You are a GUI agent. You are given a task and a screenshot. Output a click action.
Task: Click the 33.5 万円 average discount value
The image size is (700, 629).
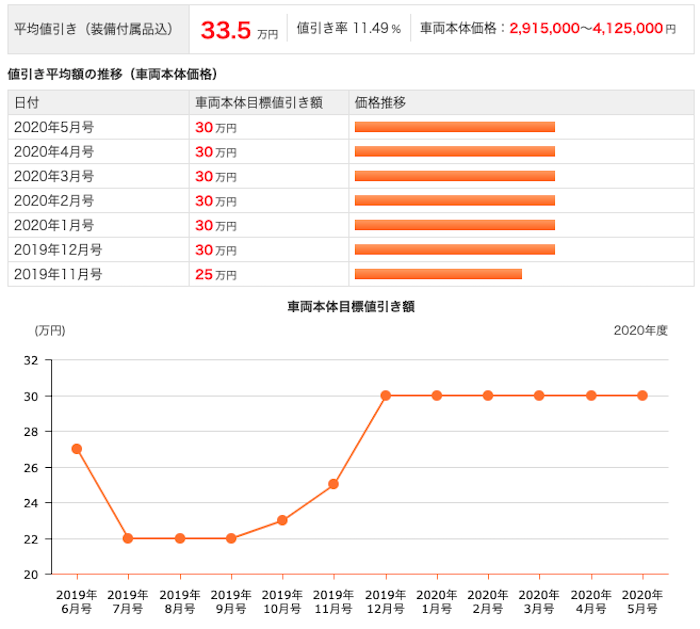click(239, 30)
